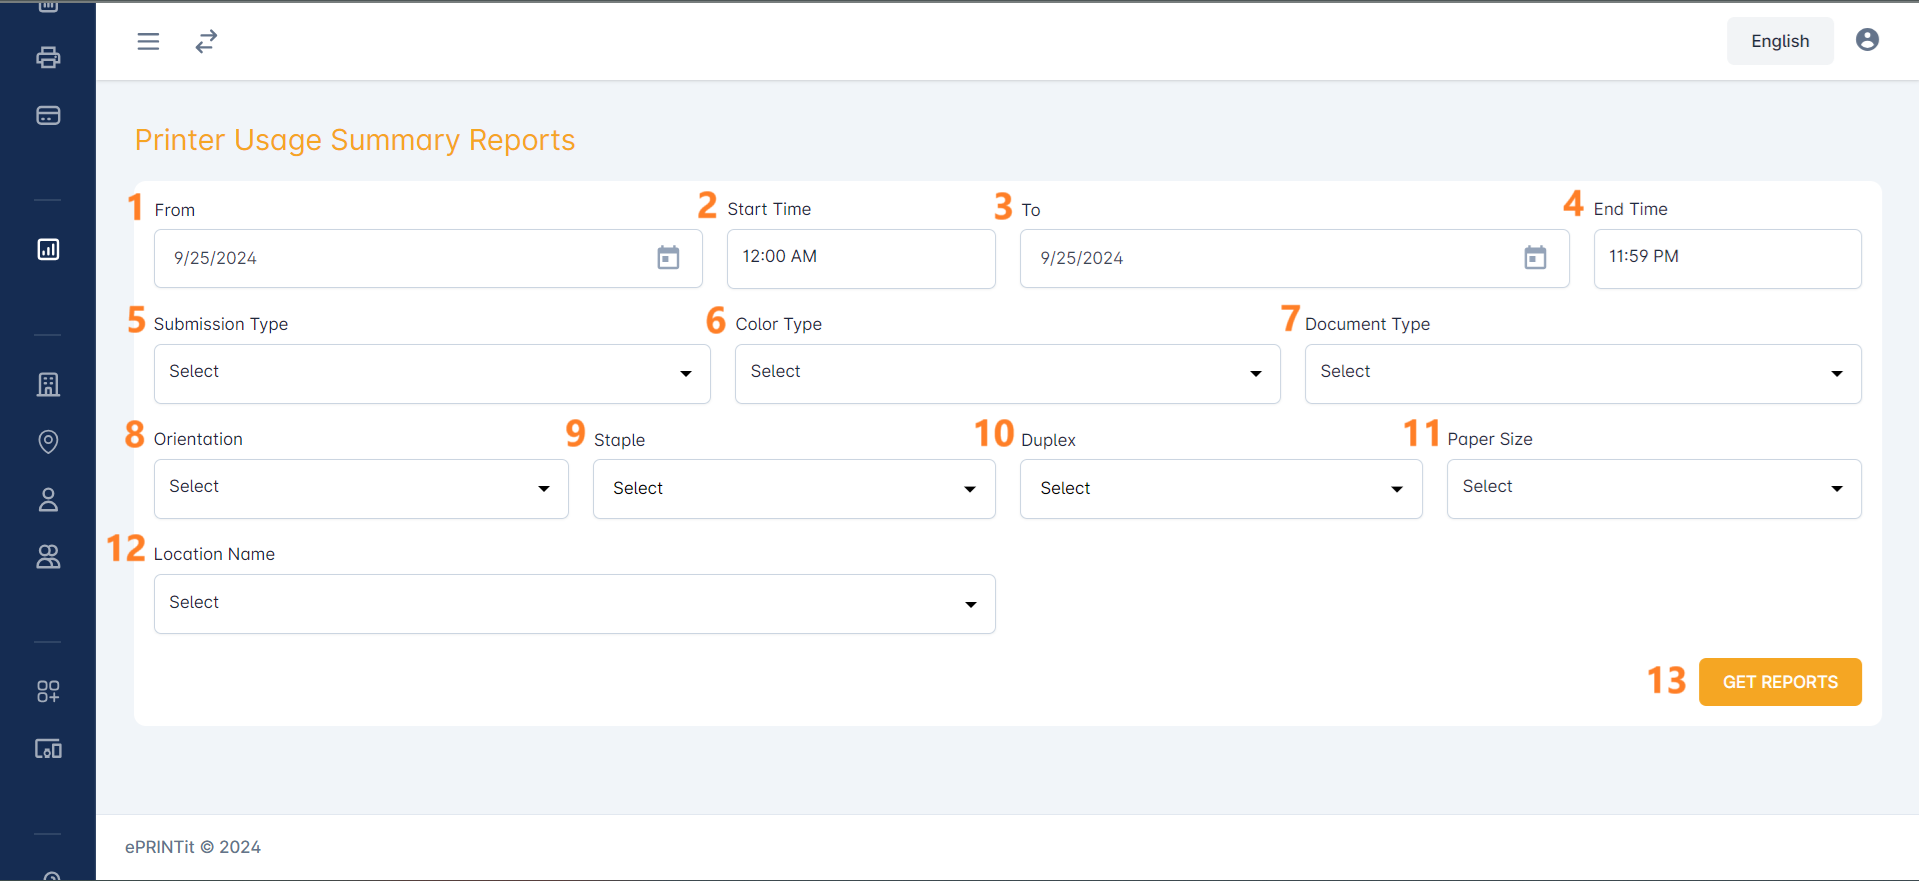The image size is (1919, 881).
Task: Open the user account profile icon
Action: pos(1866,40)
